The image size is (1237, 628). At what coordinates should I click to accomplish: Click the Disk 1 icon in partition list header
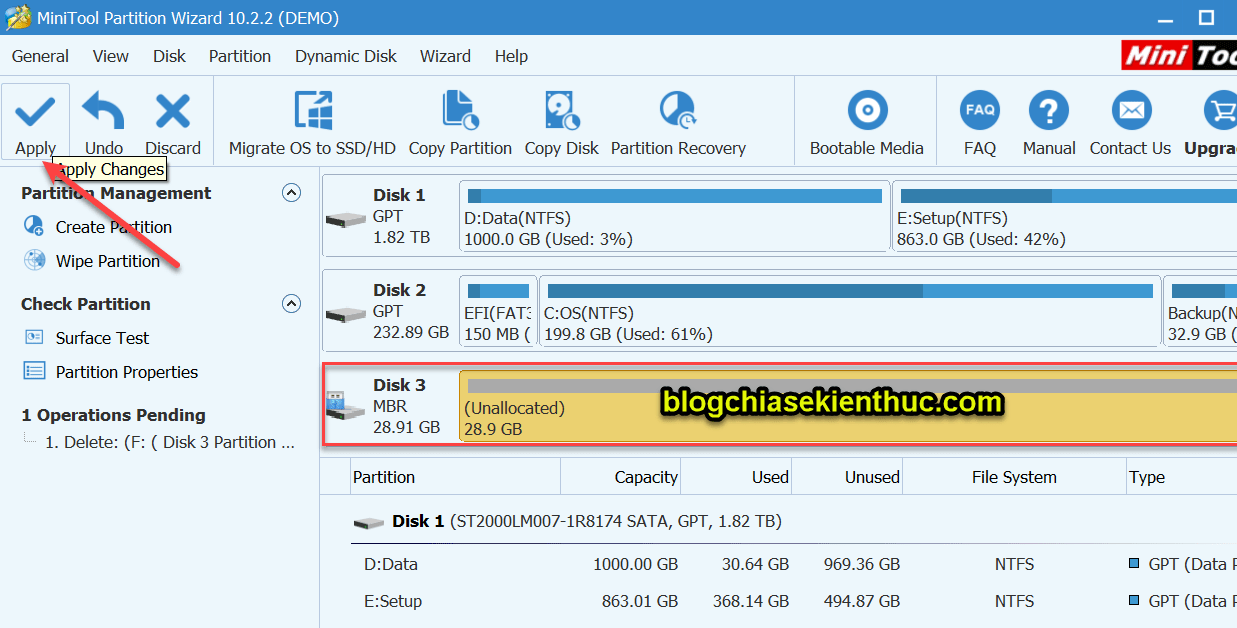(x=369, y=522)
